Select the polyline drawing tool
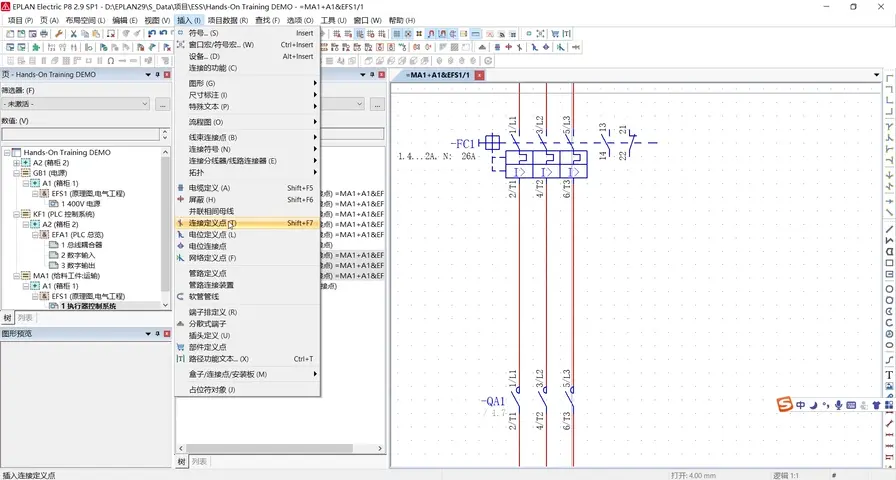Viewport: 896px width, 480px height. [889, 241]
